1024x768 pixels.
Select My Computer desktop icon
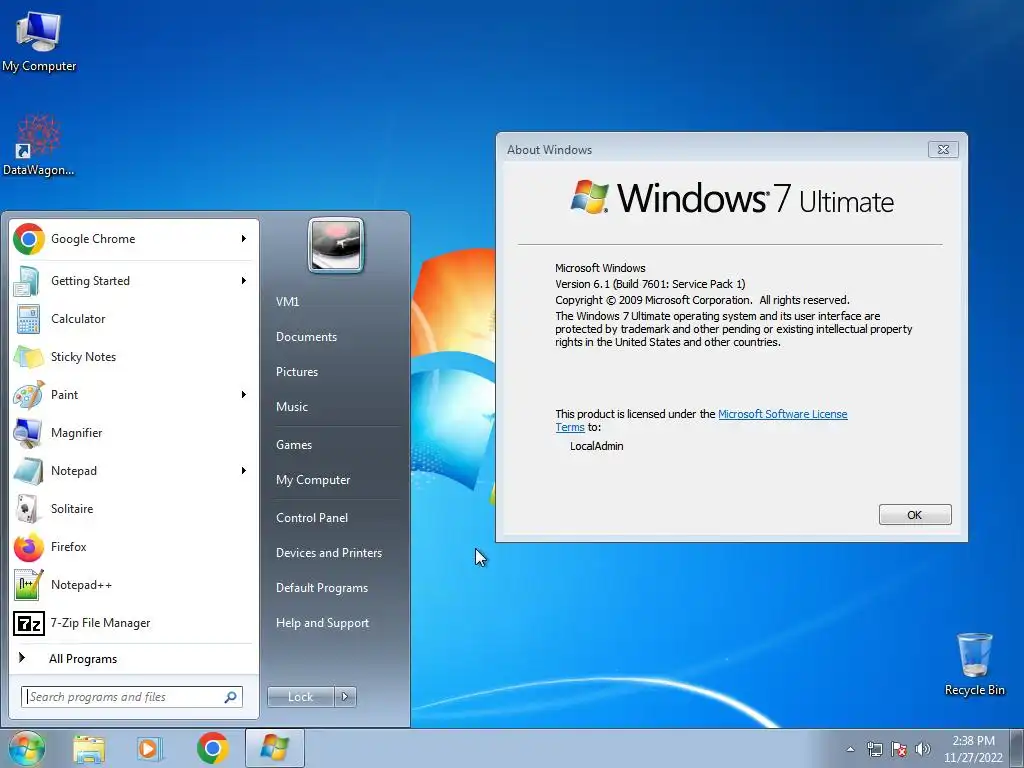pos(39,40)
